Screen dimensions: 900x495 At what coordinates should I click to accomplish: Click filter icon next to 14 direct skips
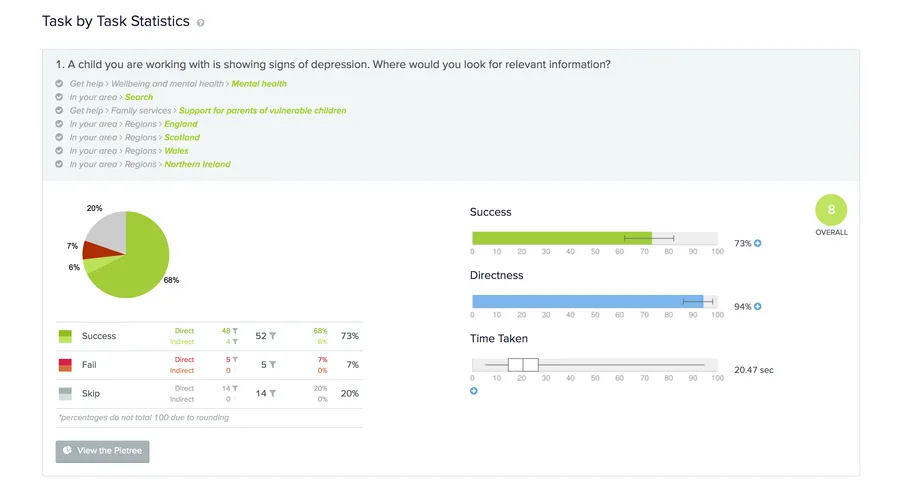235,388
